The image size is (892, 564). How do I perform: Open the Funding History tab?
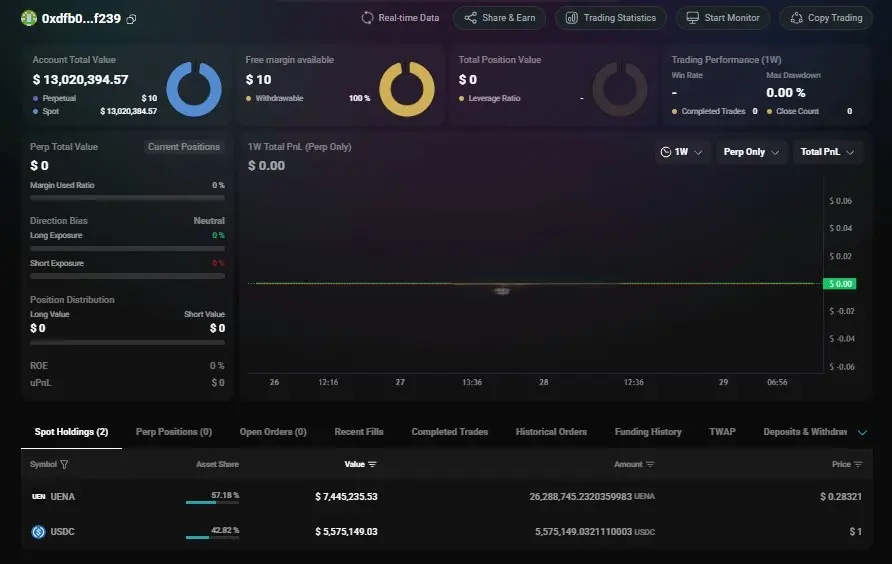648,432
